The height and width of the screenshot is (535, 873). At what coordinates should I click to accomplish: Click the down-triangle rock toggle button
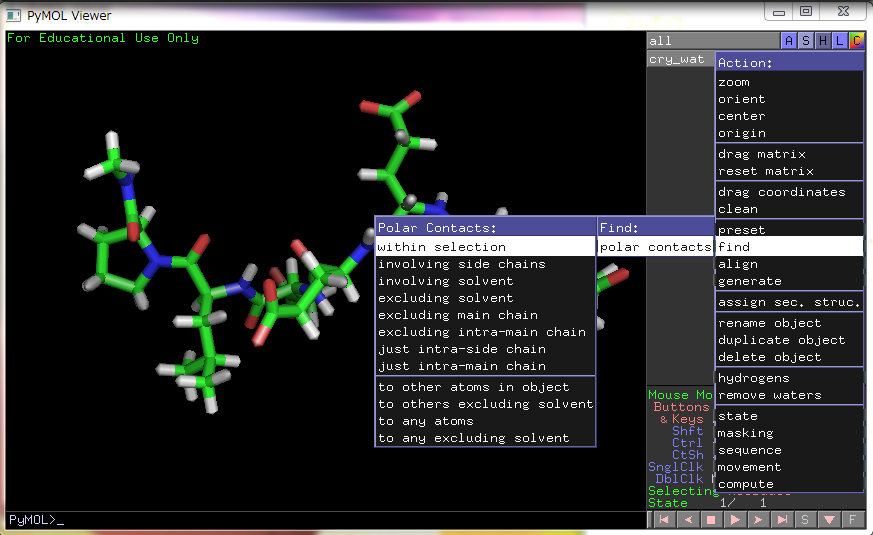click(x=829, y=519)
